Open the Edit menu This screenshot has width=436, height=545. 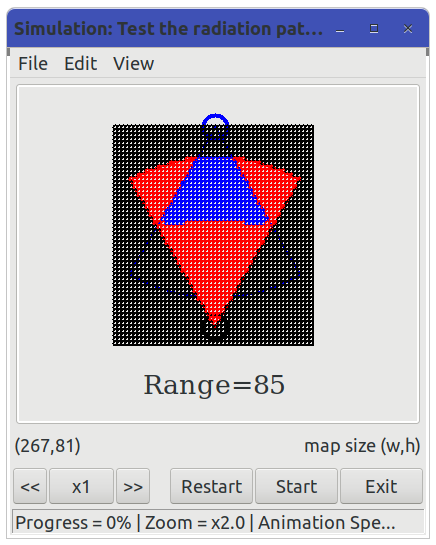point(81,64)
